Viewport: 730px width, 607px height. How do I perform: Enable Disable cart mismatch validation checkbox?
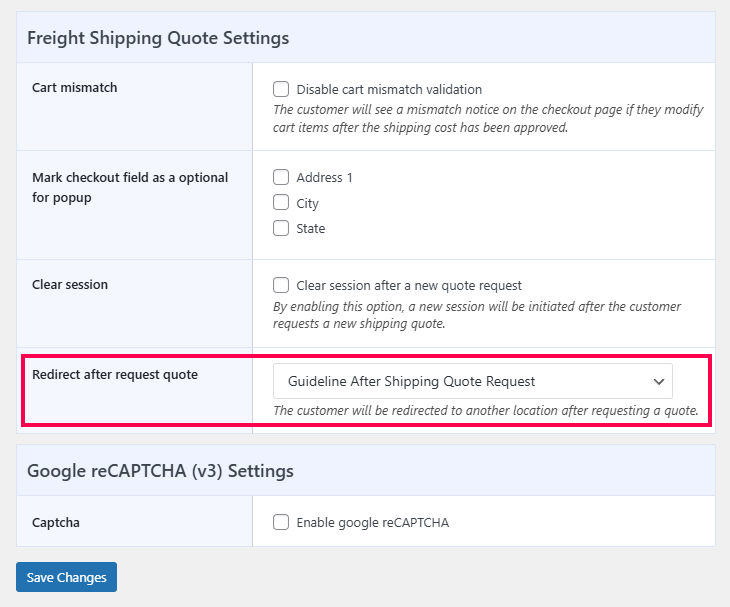[281, 89]
